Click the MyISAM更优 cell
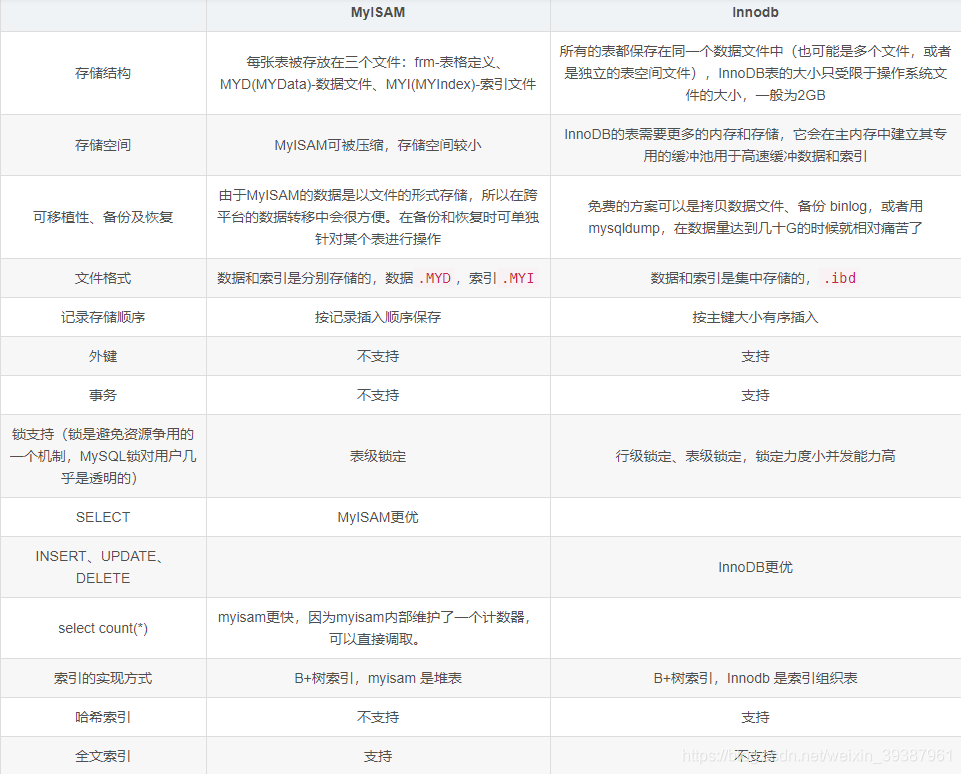Screen dimensions: 961x774 377,517
